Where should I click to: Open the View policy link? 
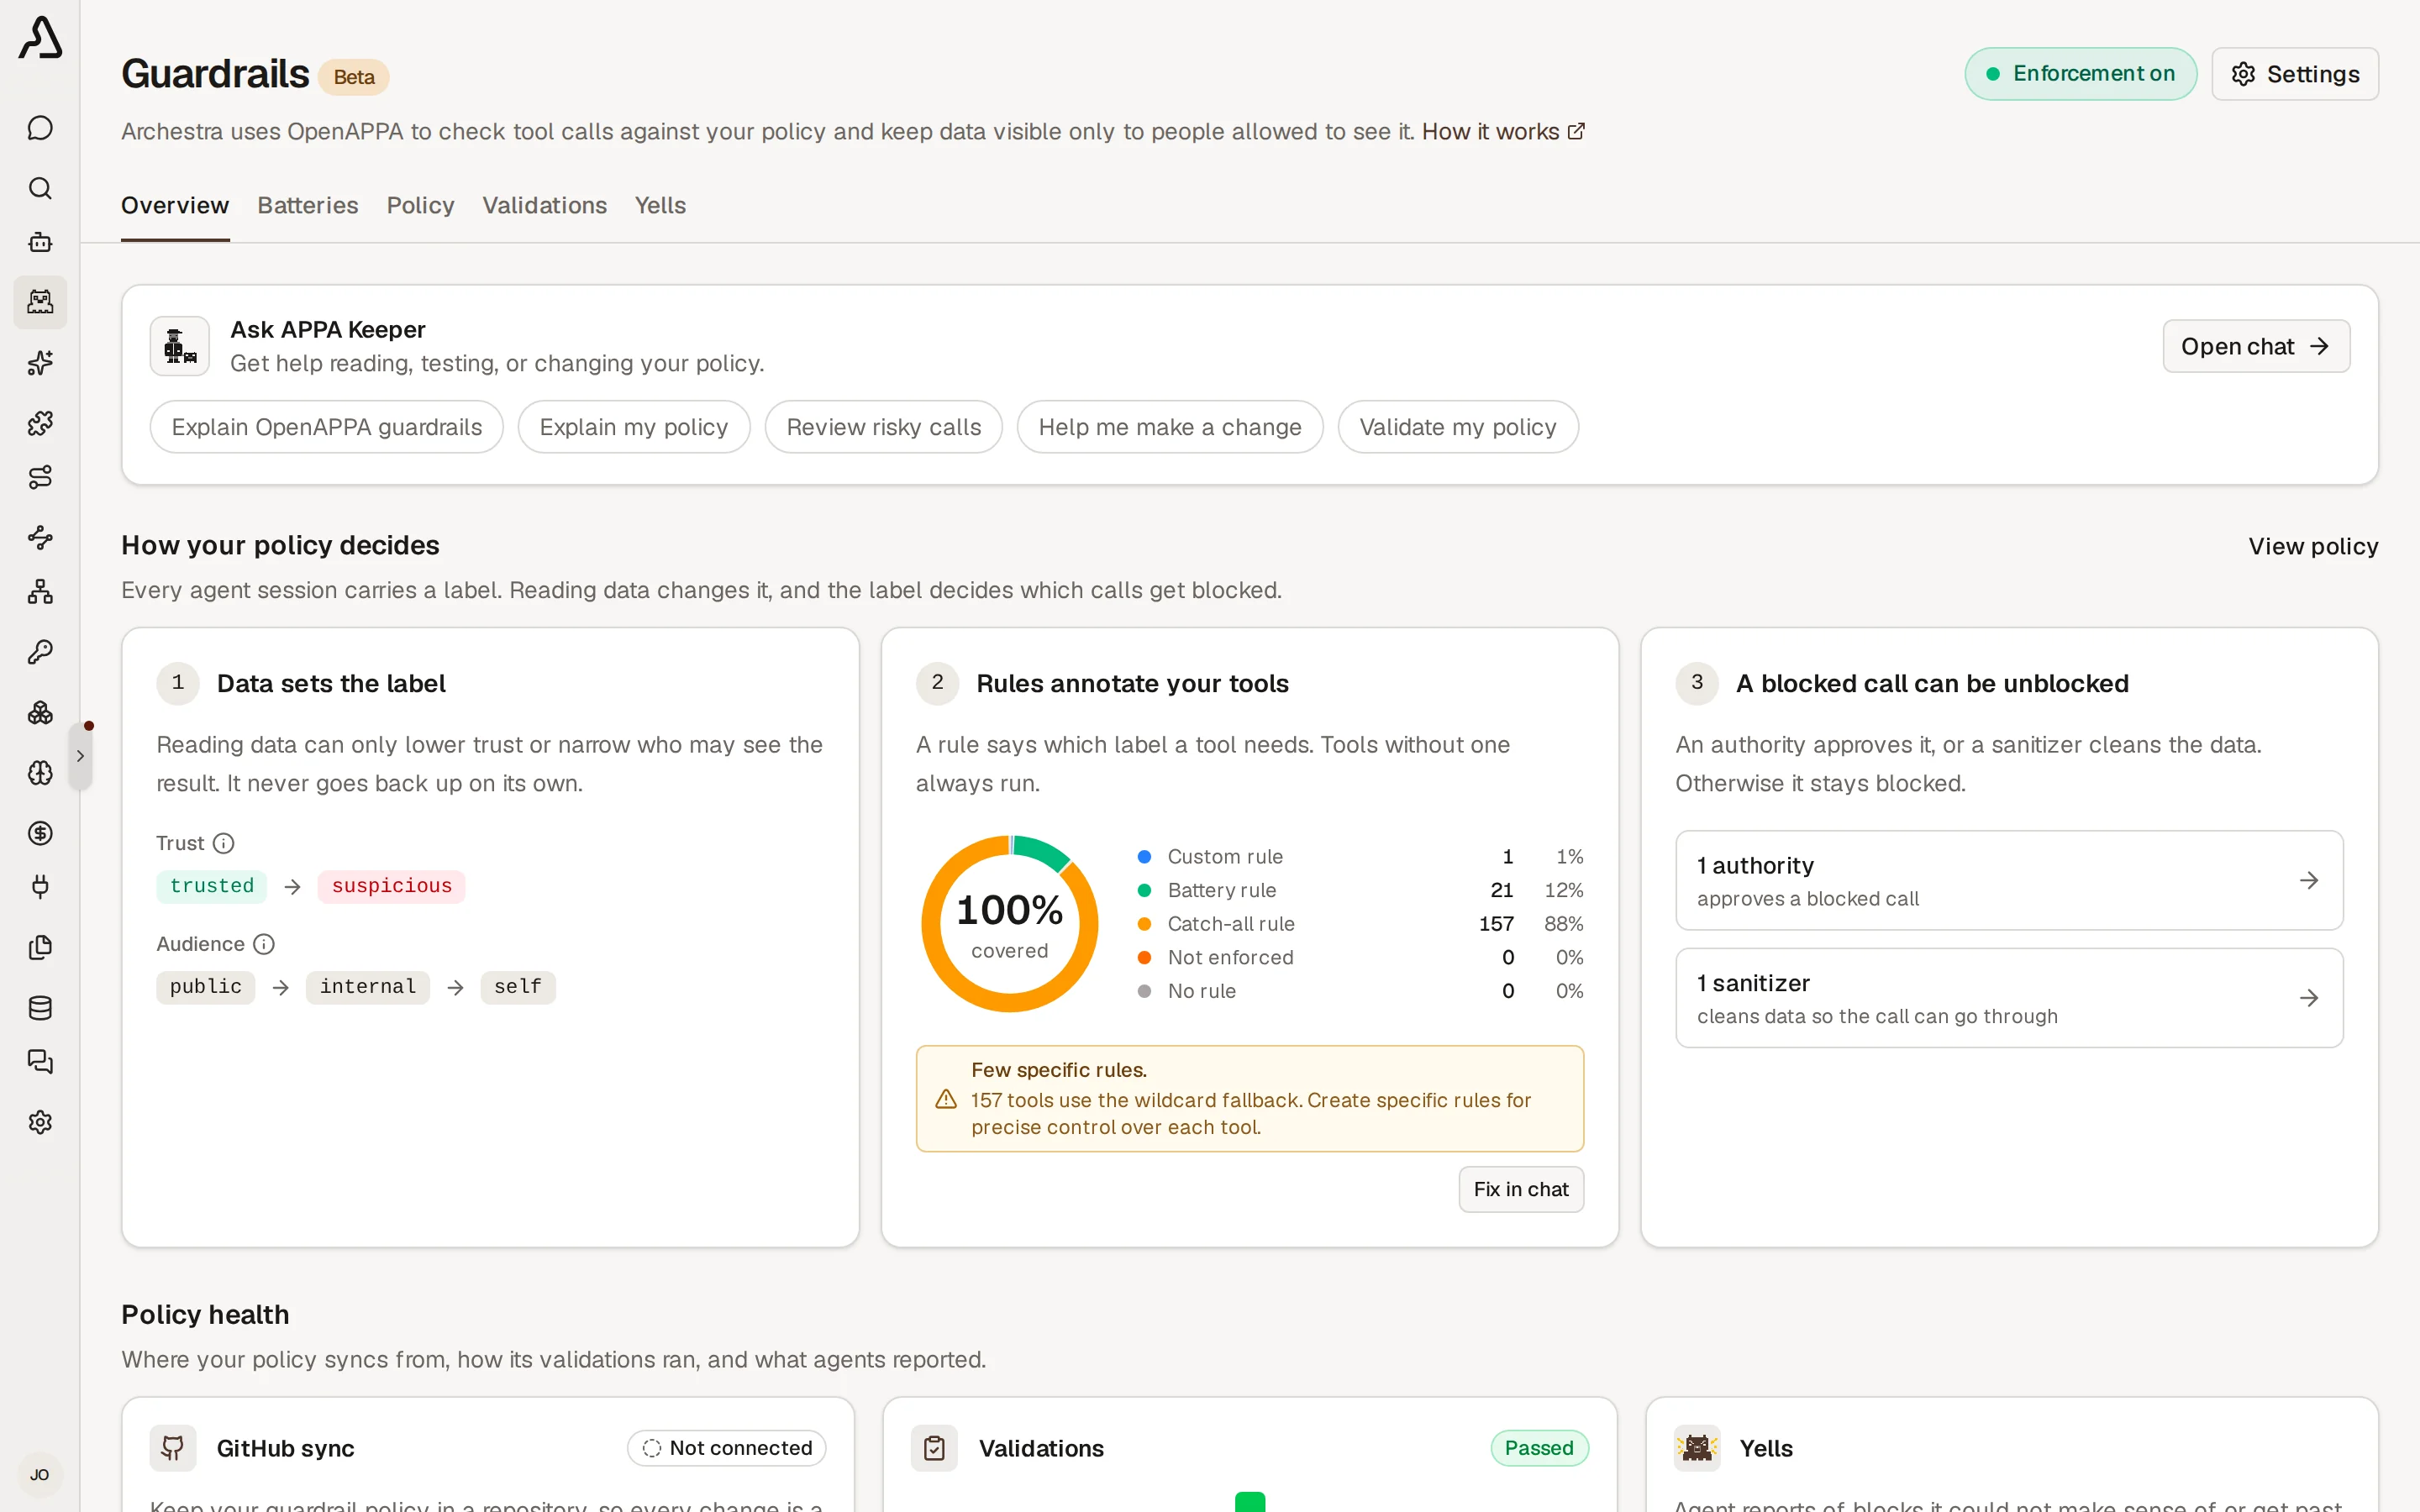tap(2313, 546)
